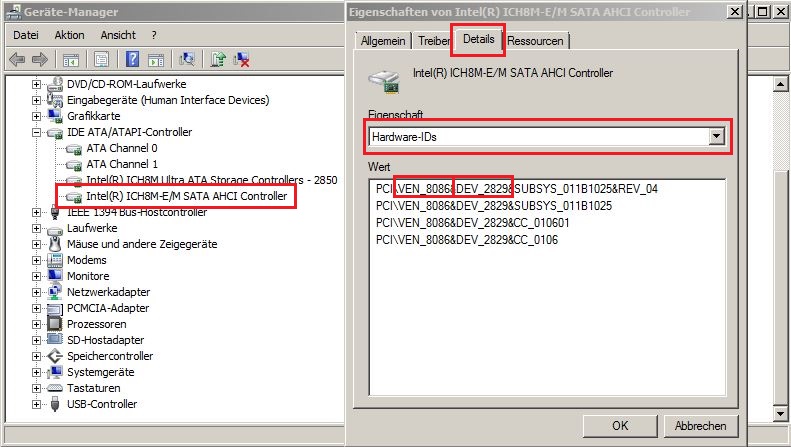Viewport: 791px width, 447px height.
Task: Open the Datei menu
Action: pyautogui.click(x=26, y=35)
